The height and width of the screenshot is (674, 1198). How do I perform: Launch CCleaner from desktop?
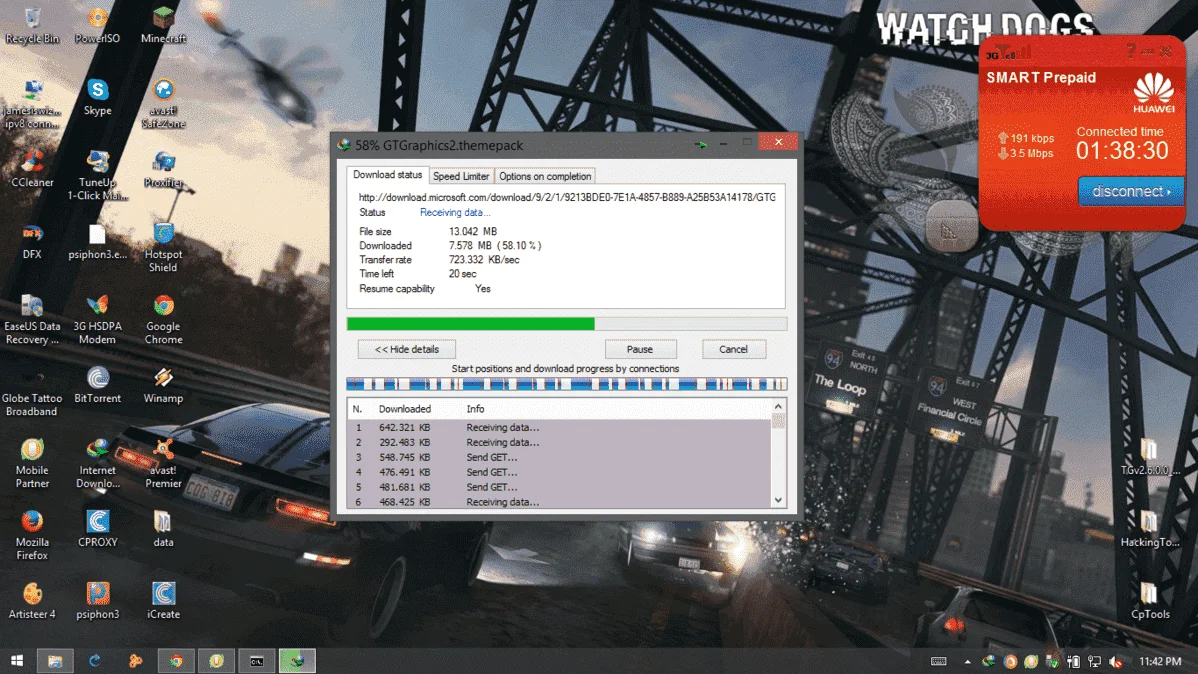coord(32,168)
